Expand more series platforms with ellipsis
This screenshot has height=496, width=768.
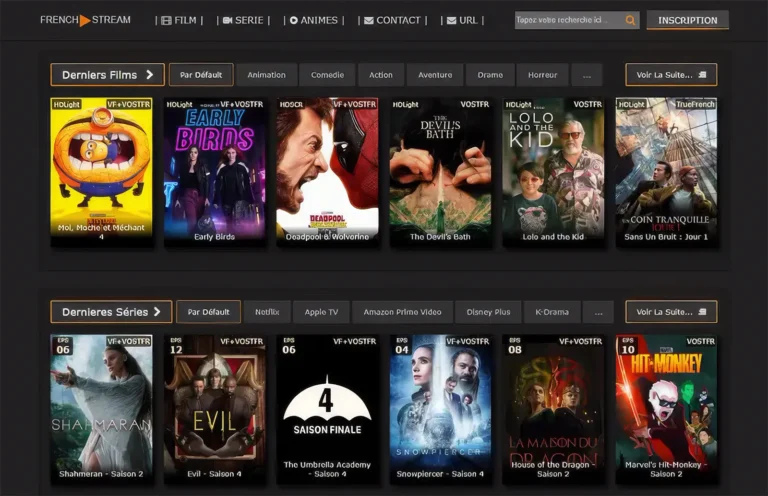pos(599,312)
